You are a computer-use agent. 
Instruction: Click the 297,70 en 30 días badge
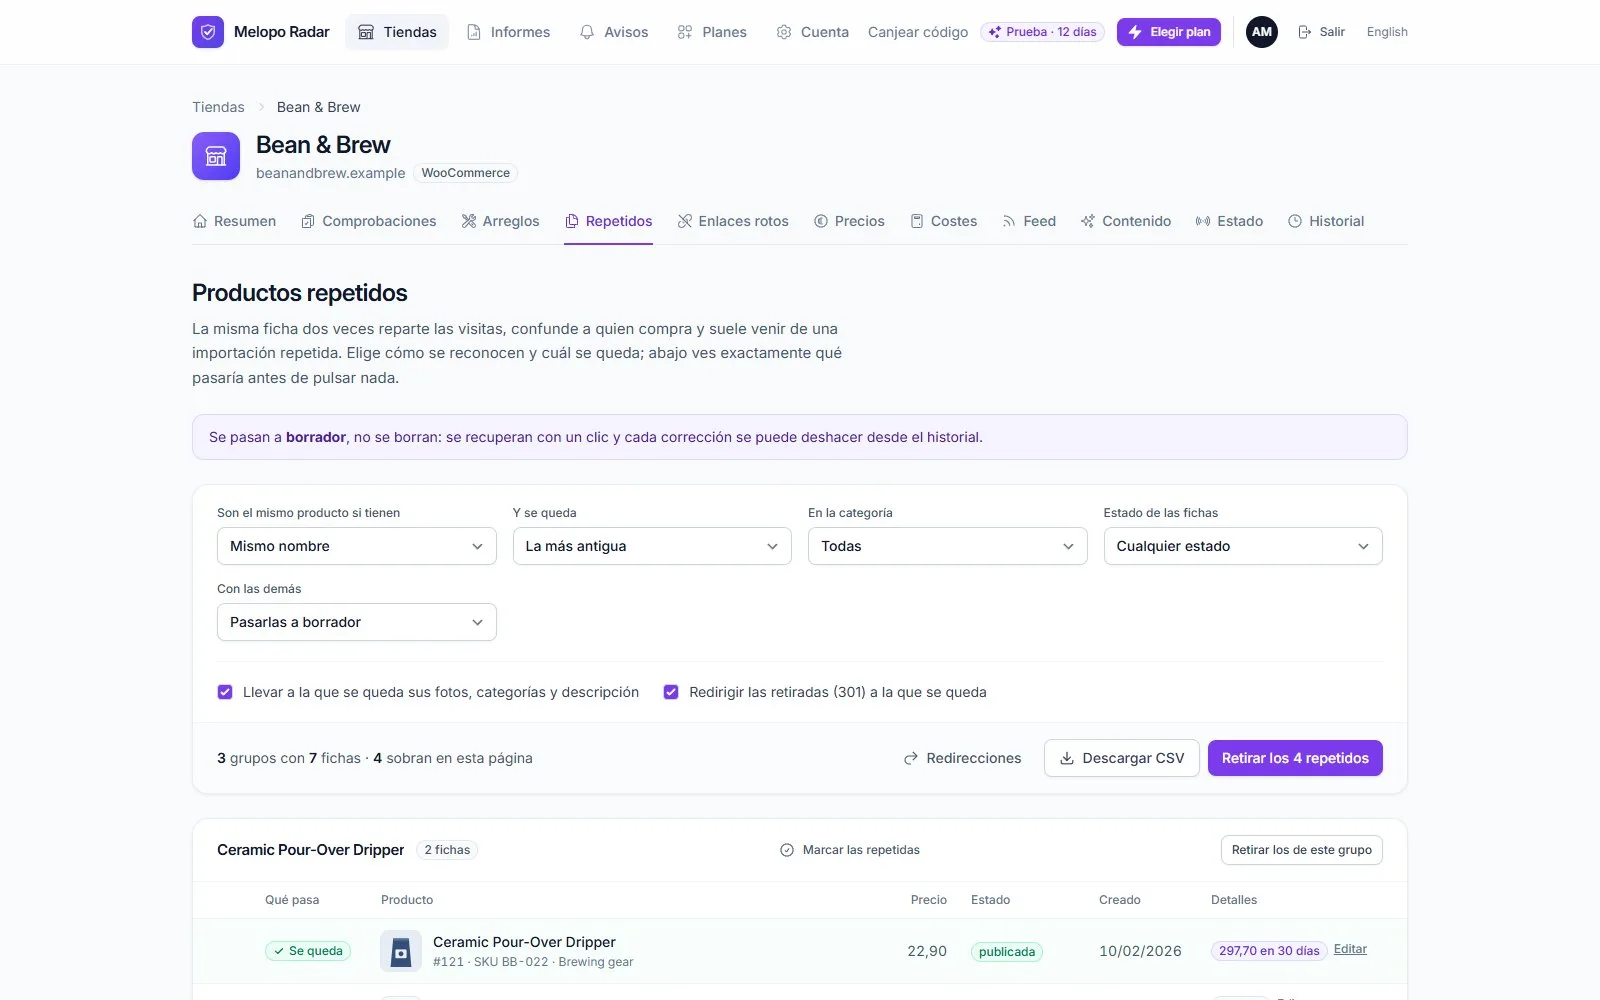[1269, 951]
